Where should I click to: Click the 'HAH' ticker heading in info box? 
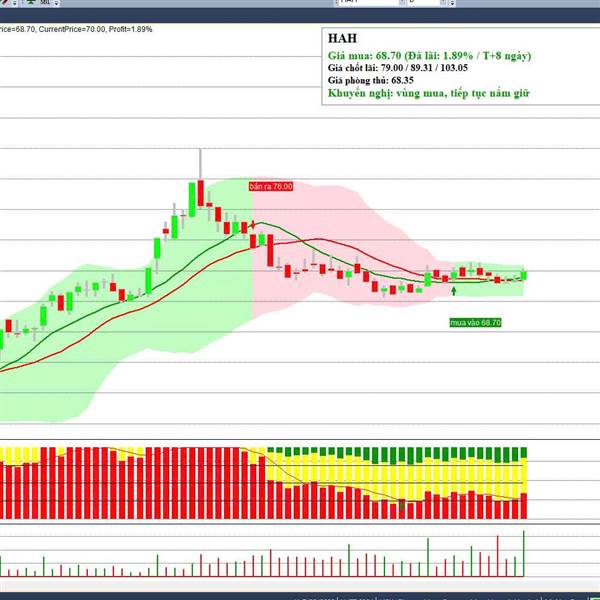(x=342, y=38)
